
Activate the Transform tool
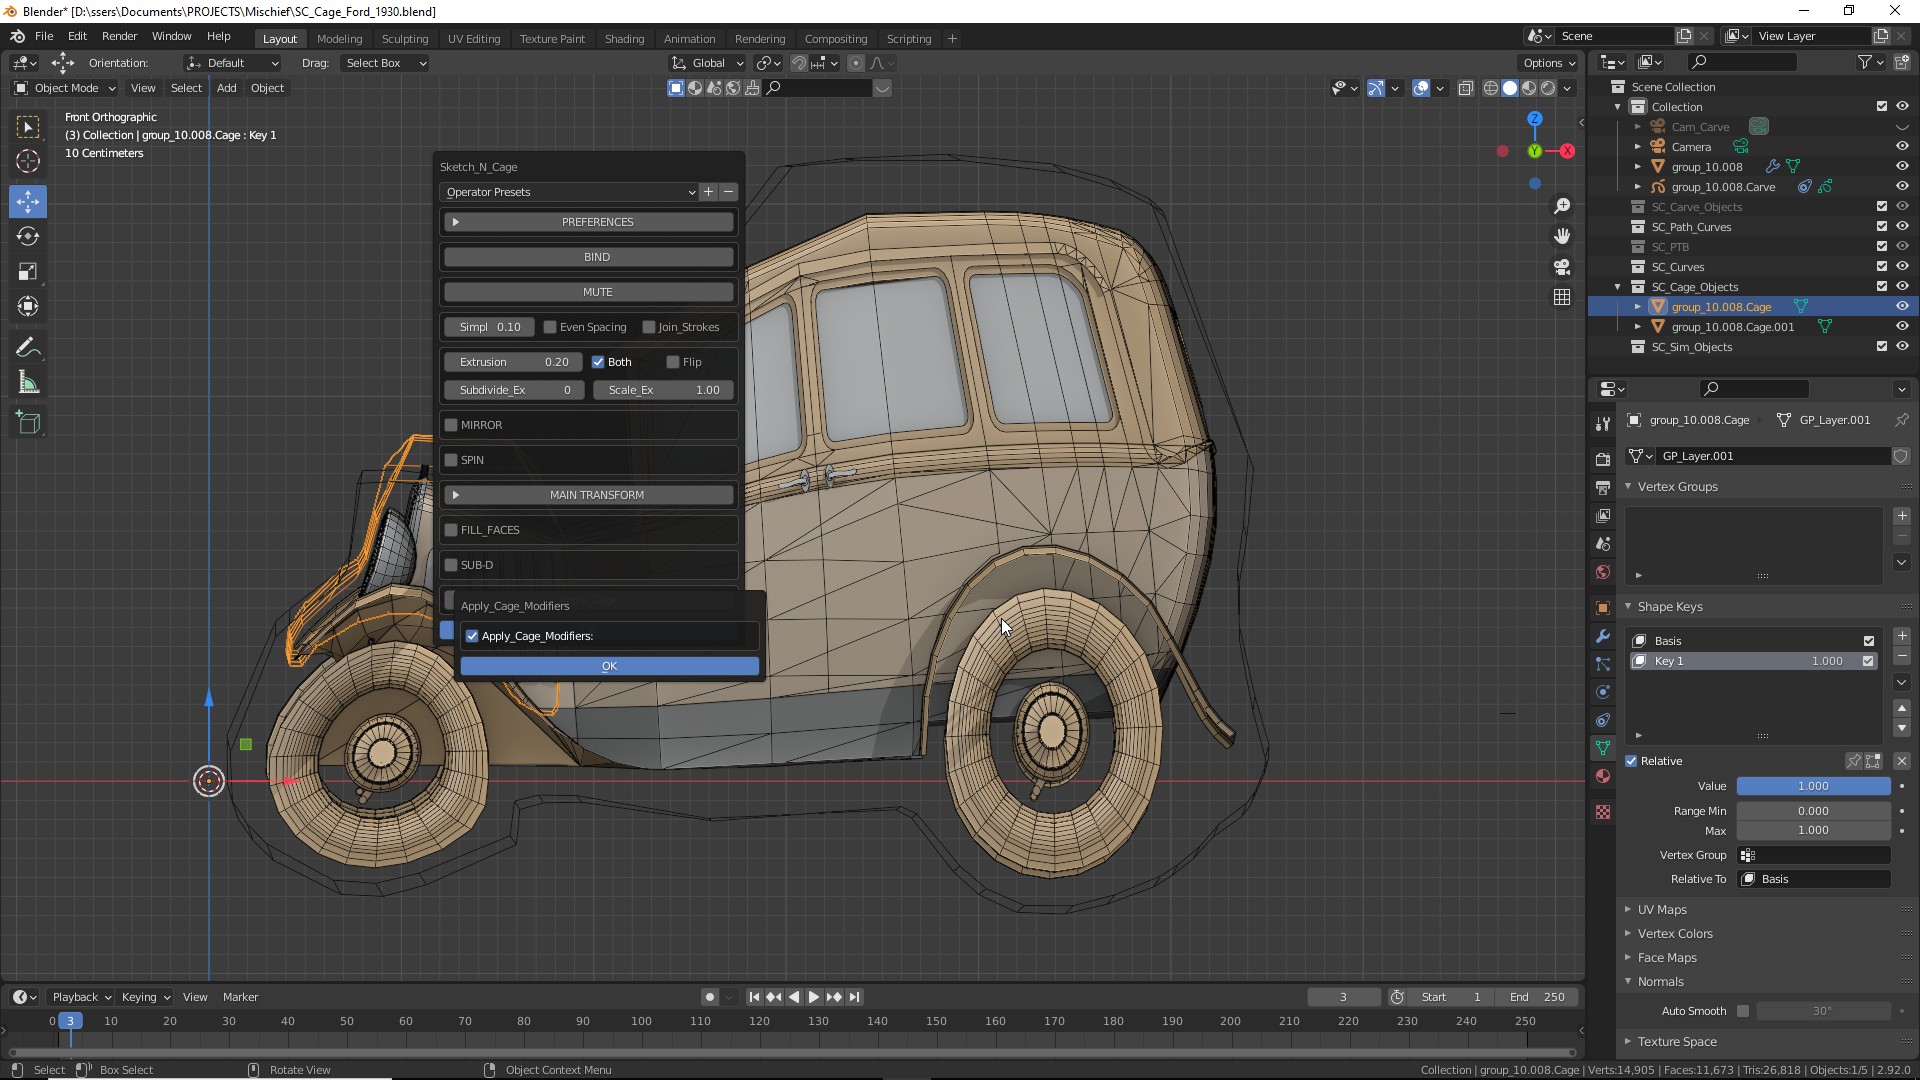click(x=28, y=306)
